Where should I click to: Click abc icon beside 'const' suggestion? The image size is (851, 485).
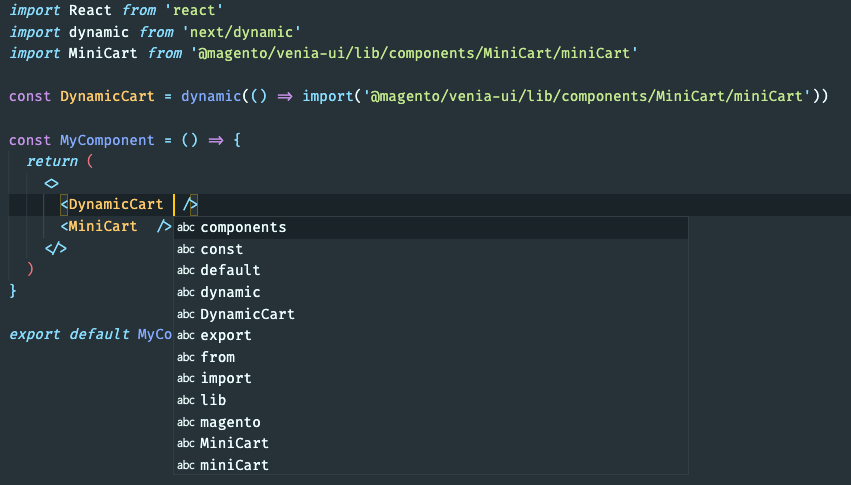186,249
